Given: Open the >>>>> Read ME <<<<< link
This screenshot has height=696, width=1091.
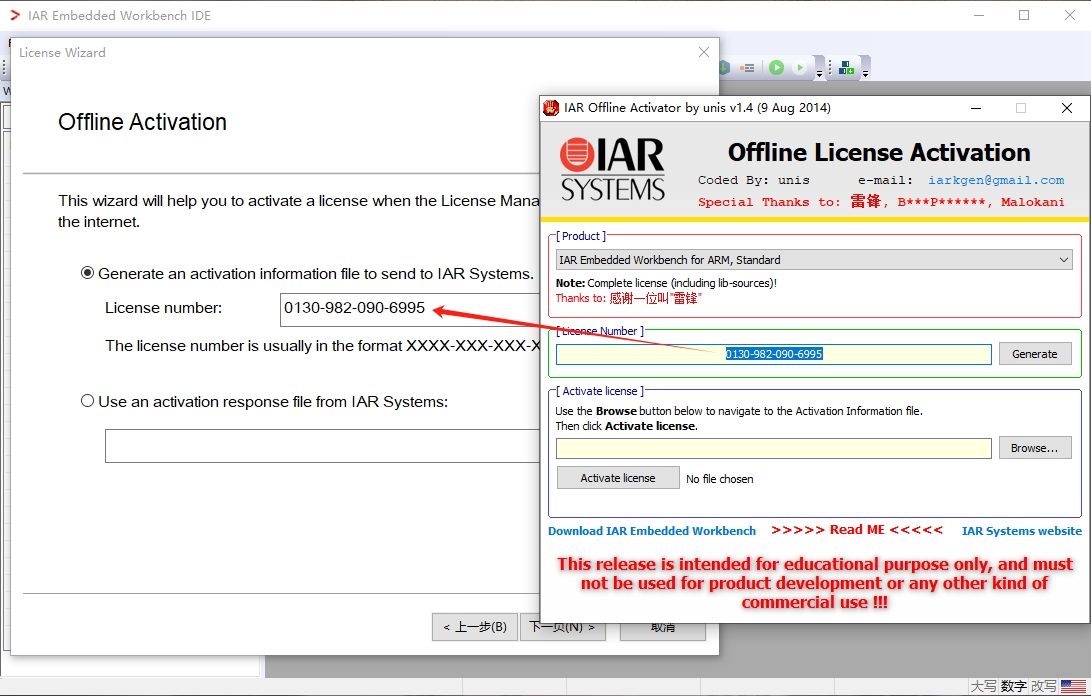Looking at the screenshot, I should 857,530.
